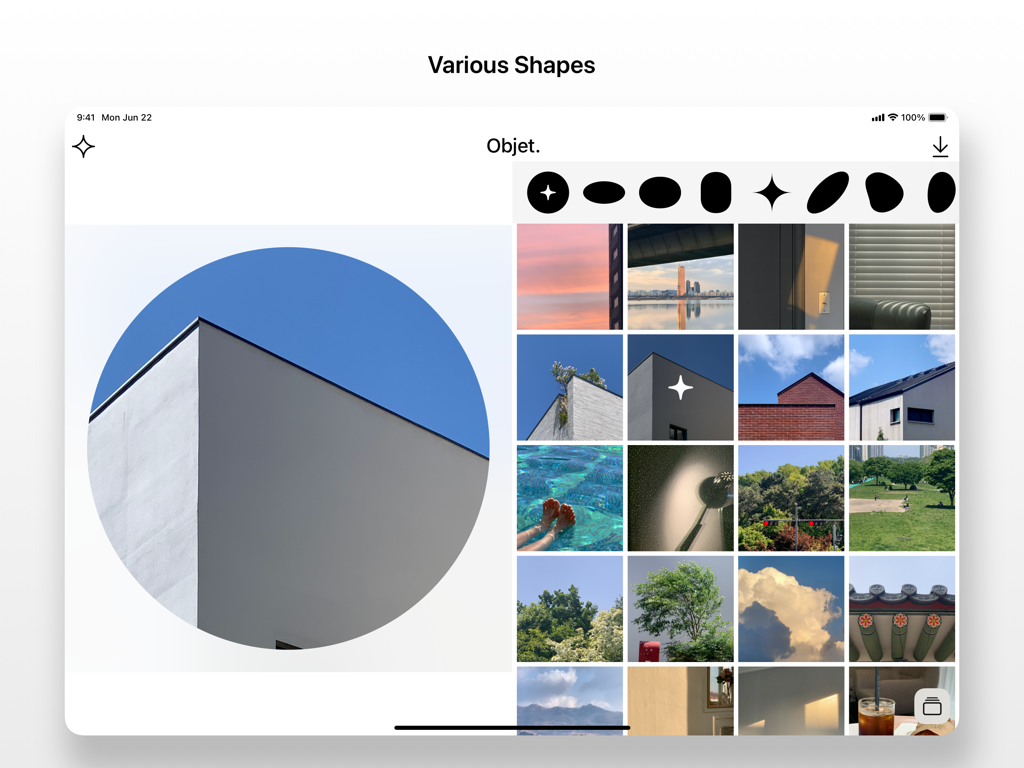Pick the irregular blob shape
This screenshot has height=768, width=1024.
coord(884,193)
